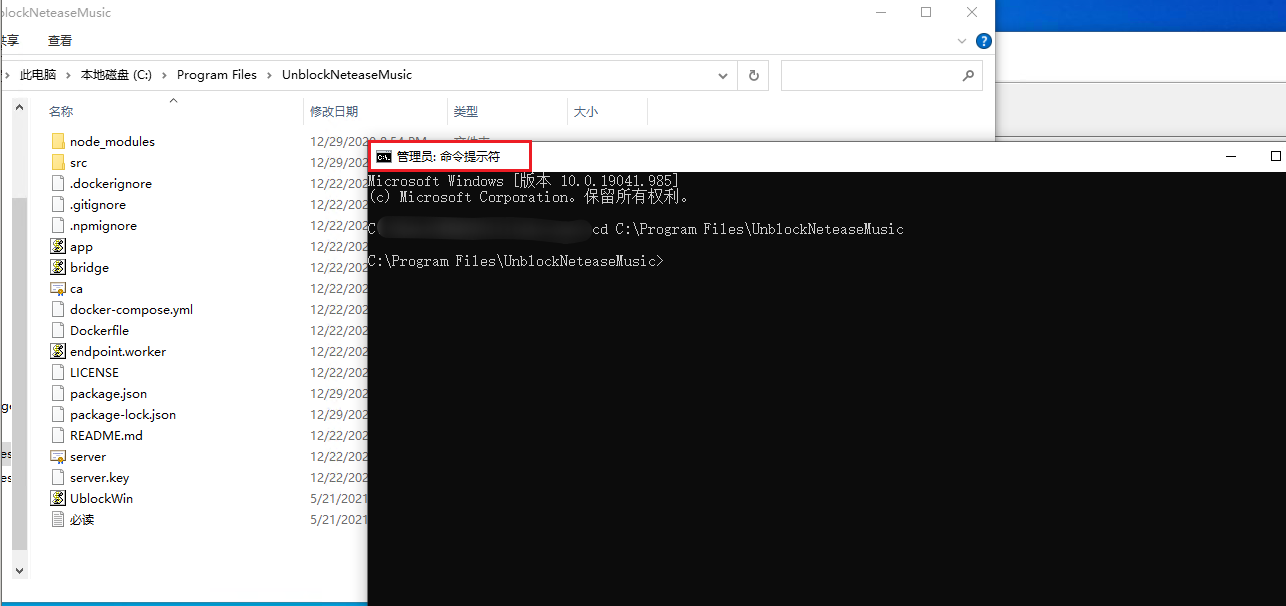Navigate to Program Files via breadcrumb
The height and width of the screenshot is (606, 1286).
(216, 74)
